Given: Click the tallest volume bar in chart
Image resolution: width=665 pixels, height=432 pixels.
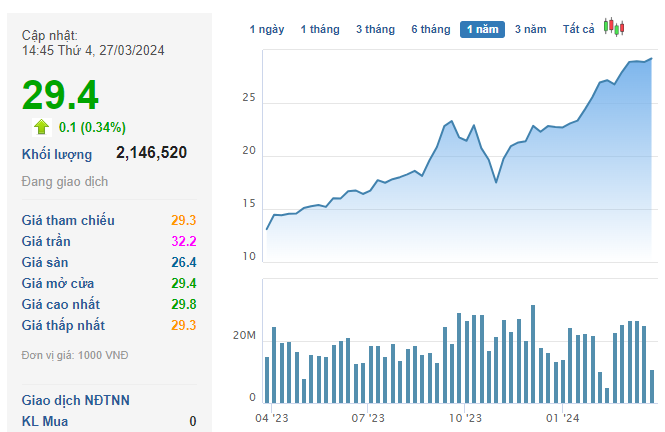Looking at the screenshot, I should point(533,353).
